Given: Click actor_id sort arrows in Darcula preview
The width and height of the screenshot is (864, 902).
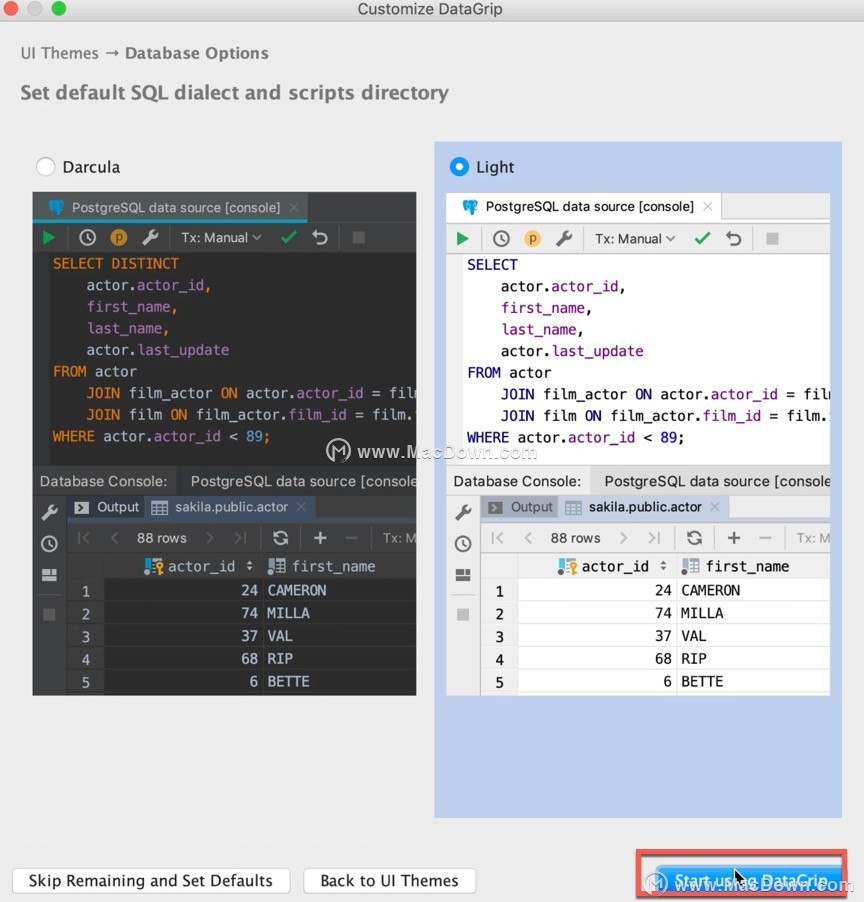Looking at the screenshot, I should (x=249, y=566).
